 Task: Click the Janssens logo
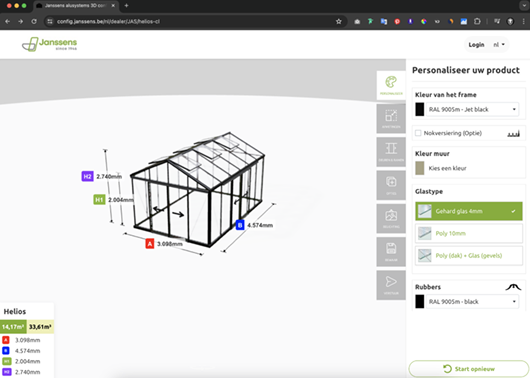pyautogui.click(x=49, y=44)
